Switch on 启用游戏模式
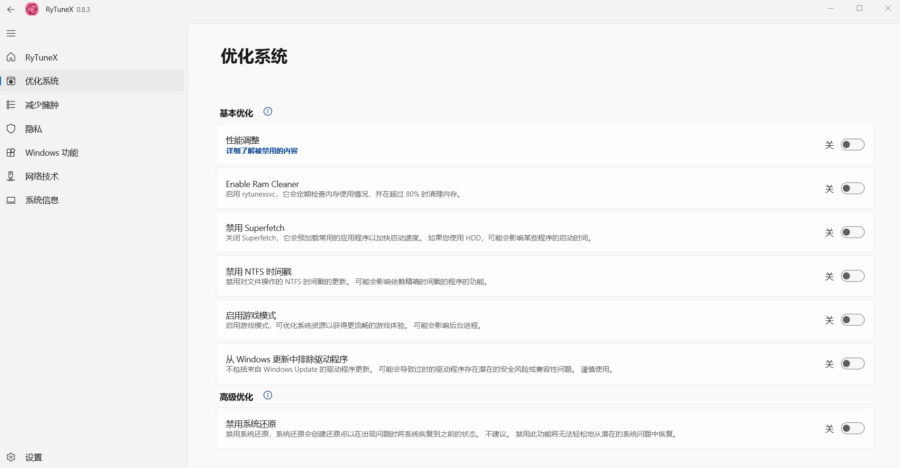The image size is (900, 468). click(852, 320)
